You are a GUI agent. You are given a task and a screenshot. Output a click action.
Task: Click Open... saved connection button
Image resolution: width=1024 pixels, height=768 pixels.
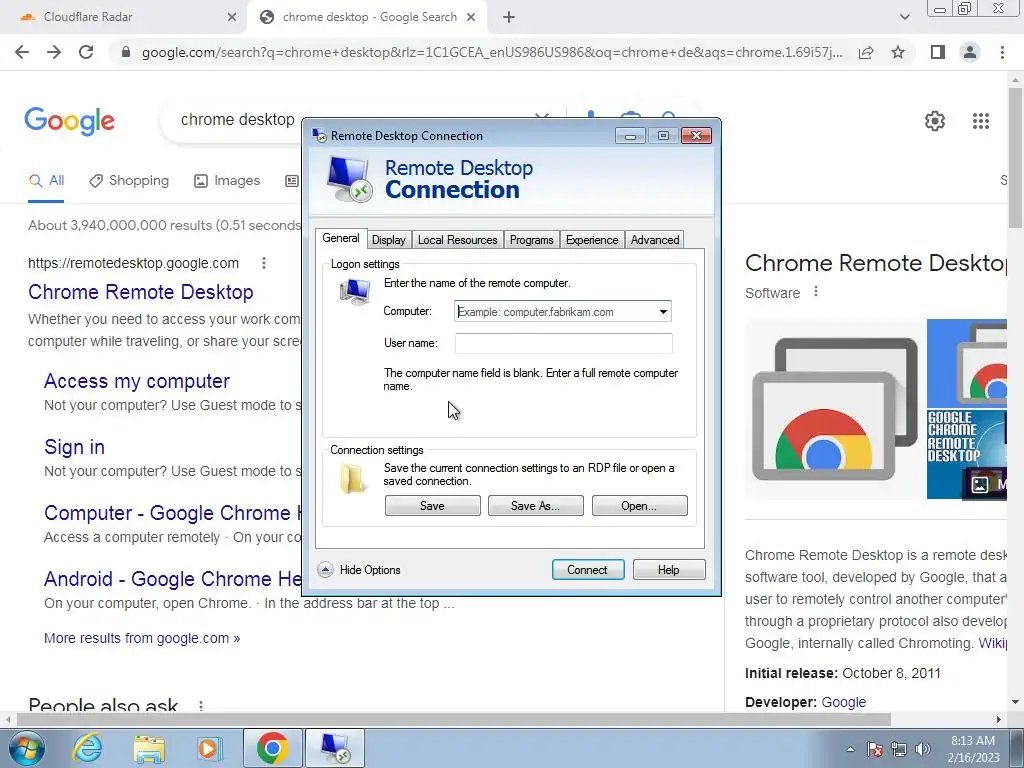point(639,505)
